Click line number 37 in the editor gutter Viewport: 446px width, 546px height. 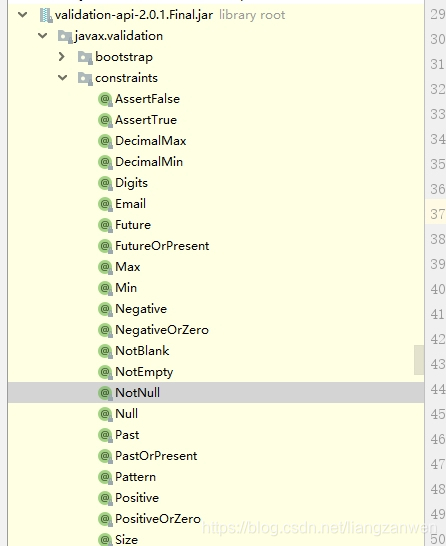click(438, 214)
